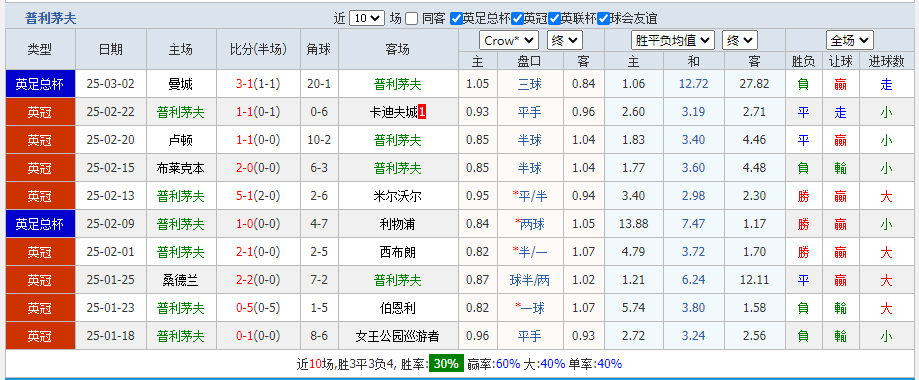Click the 曼城 home team link
Screen dimensions: 919x380
click(x=181, y=84)
